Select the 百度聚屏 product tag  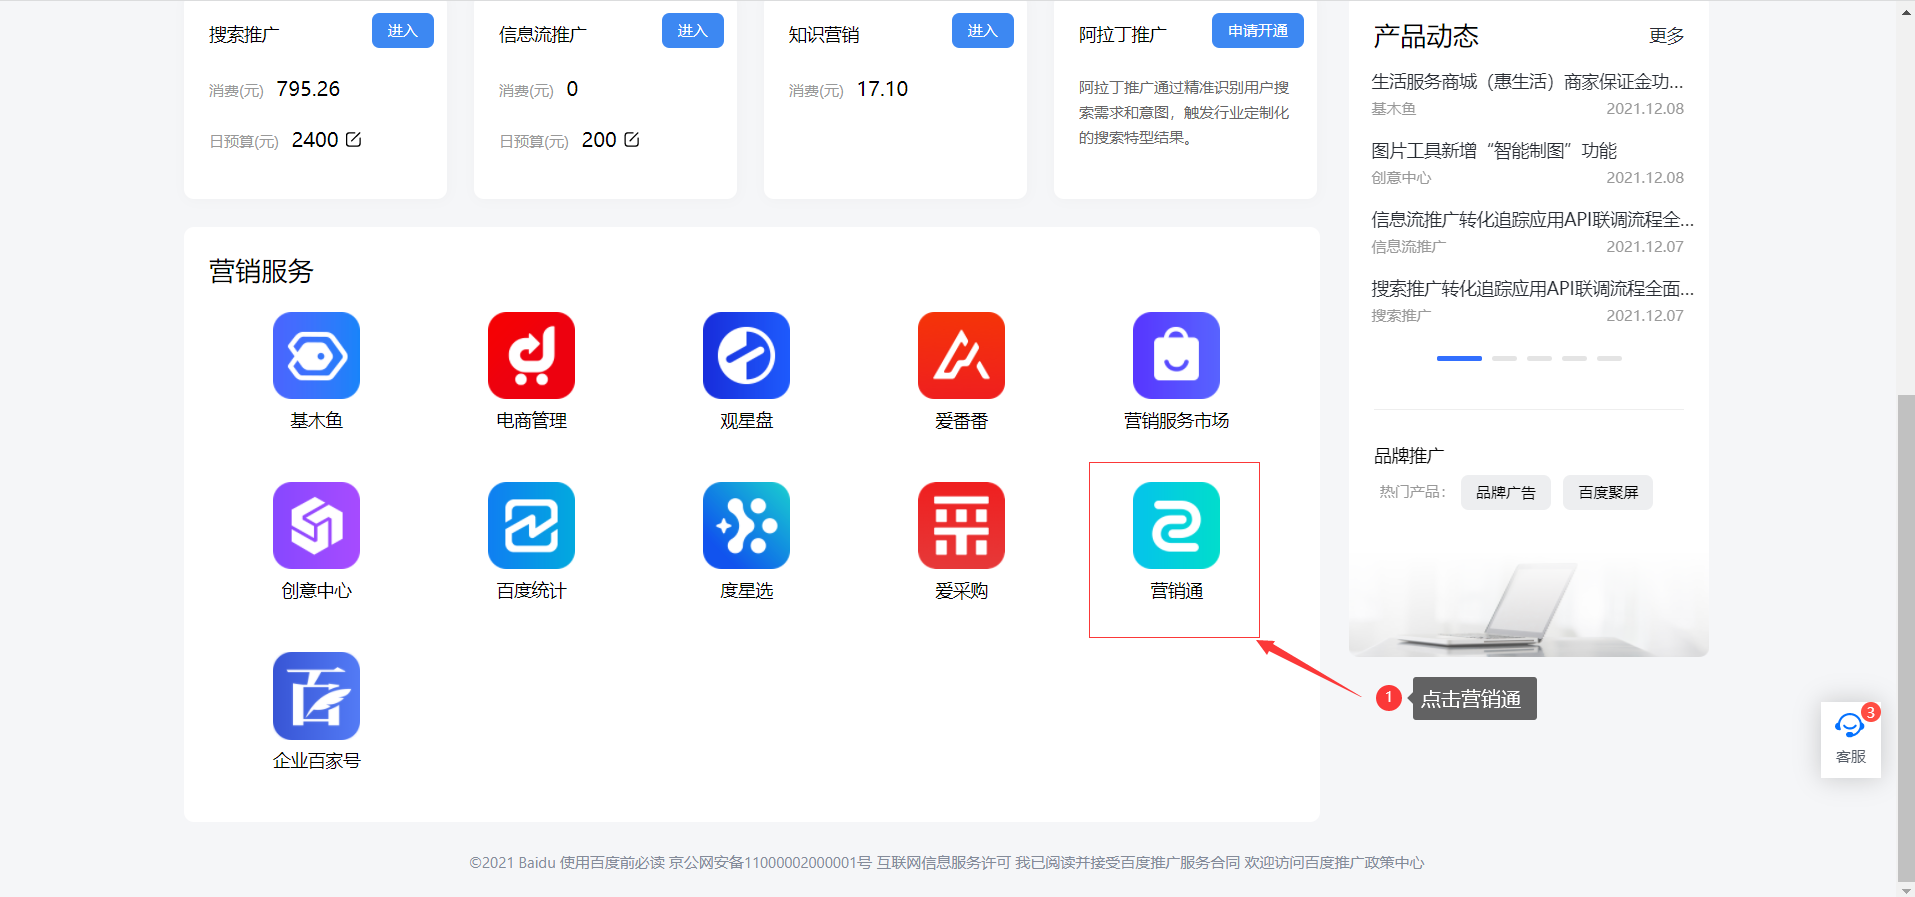[x=1608, y=492]
